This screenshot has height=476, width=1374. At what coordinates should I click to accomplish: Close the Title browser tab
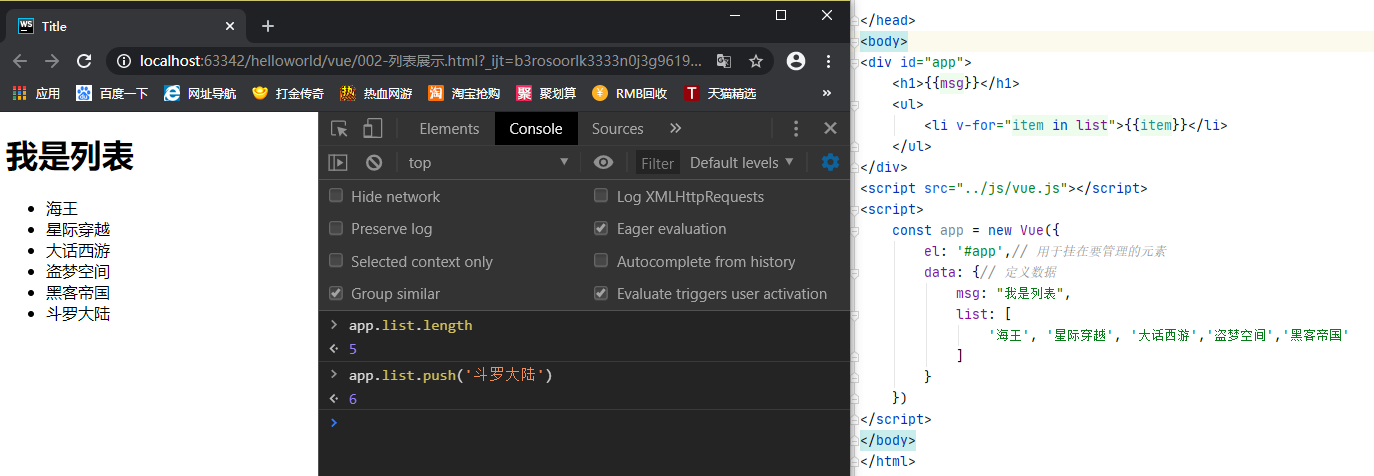tap(230, 26)
